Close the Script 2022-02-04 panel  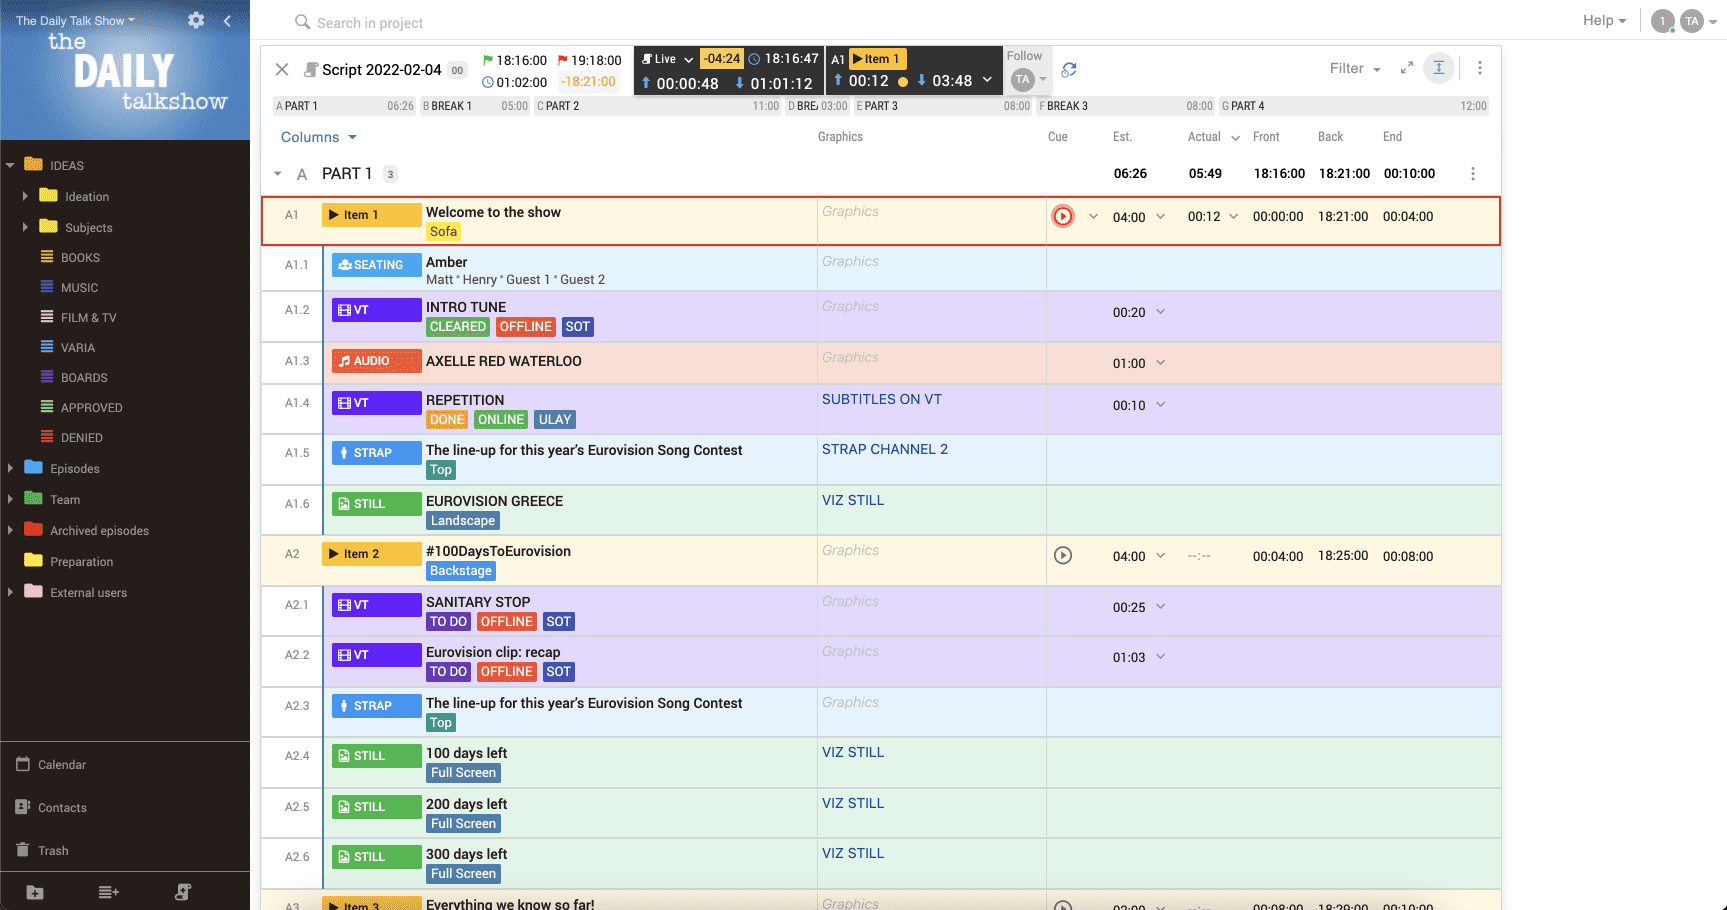pos(282,69)
